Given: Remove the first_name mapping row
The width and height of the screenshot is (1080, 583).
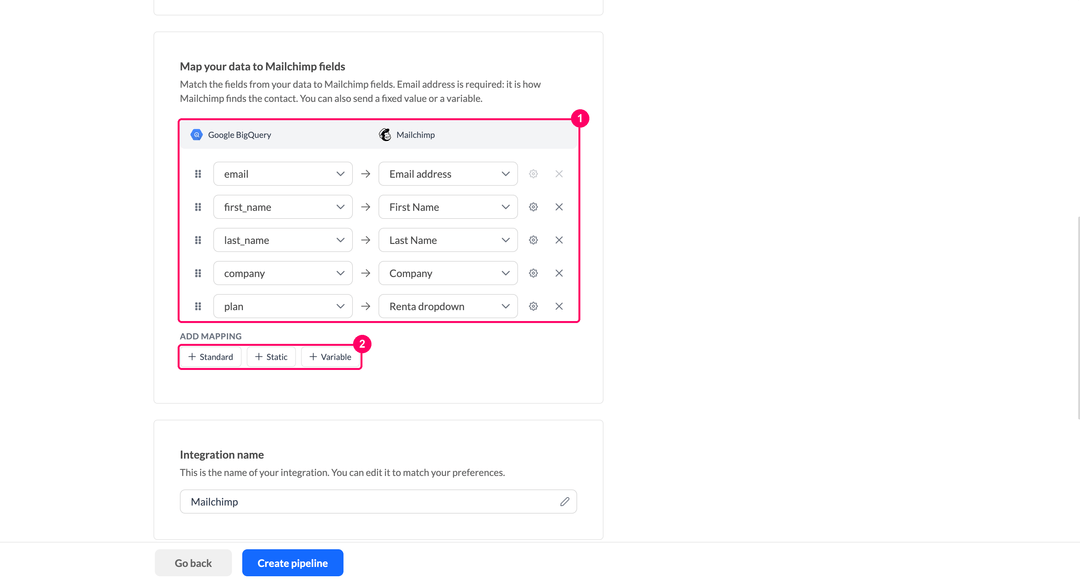Looking at the screenshot, I should point(559,207).
